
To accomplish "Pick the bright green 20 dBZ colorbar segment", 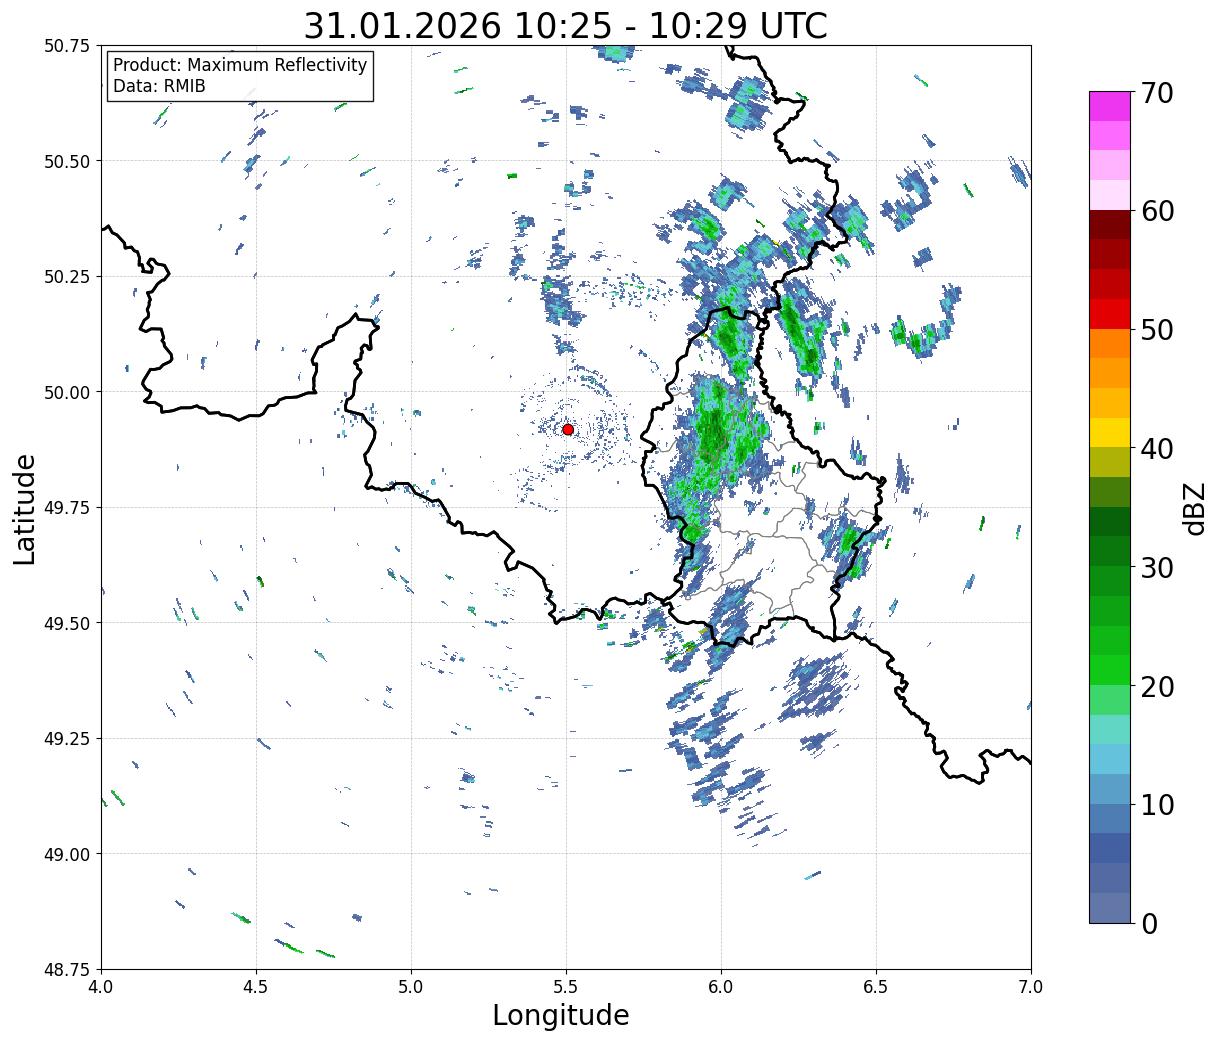I will (1109, 670).
